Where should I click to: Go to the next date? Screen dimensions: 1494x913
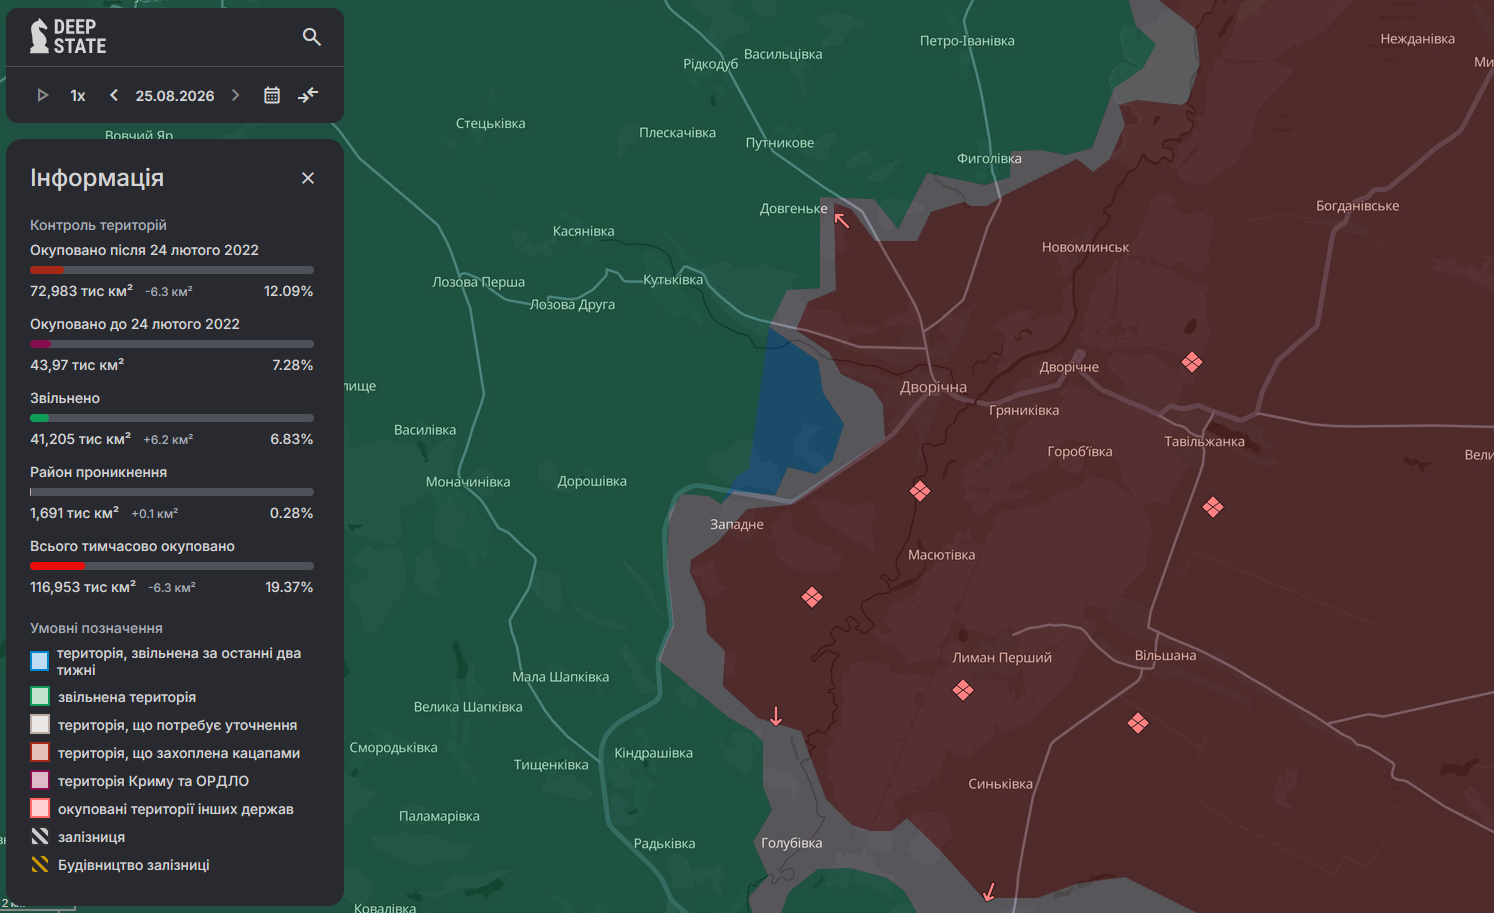pyautogui.click(x=236, y=95)
